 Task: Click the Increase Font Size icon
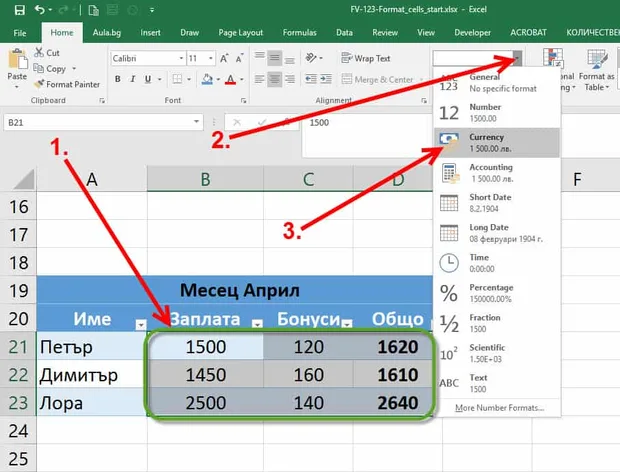[224, 59]
